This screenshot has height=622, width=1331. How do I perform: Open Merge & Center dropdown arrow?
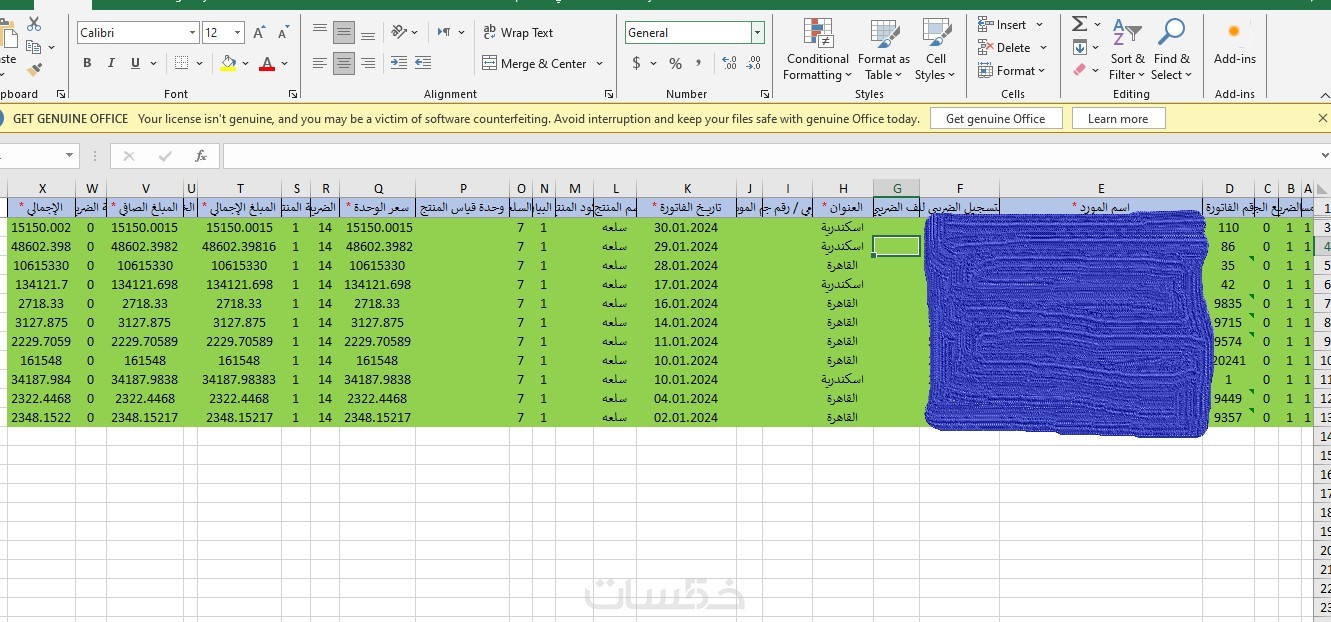coord(600,64)
